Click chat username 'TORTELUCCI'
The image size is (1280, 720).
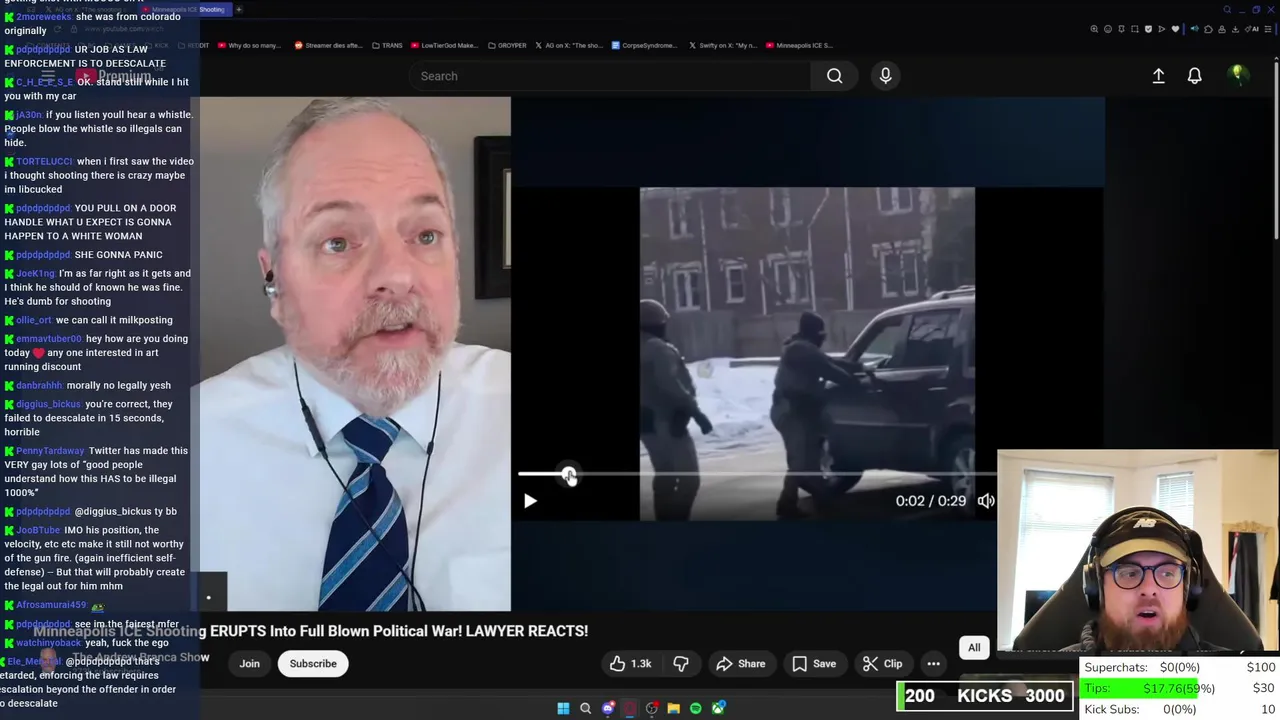pos(44,161)
